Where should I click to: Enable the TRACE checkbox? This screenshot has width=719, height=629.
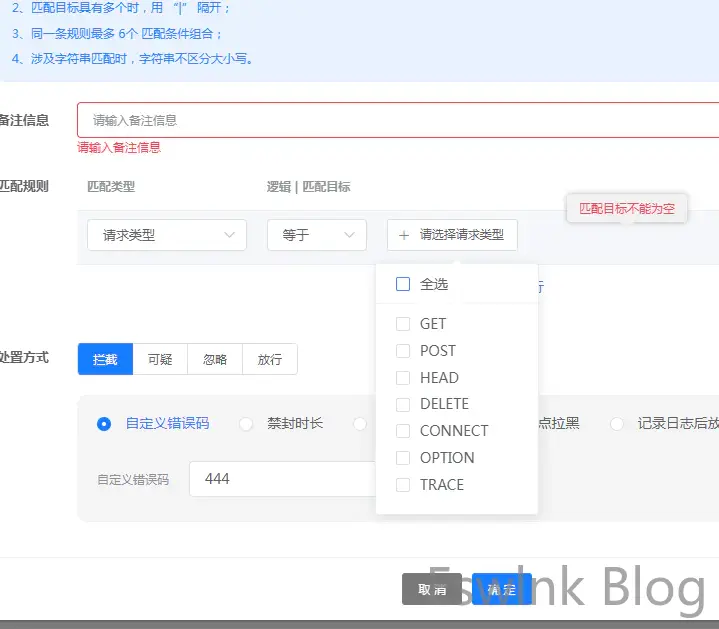[x=403, y=485]
